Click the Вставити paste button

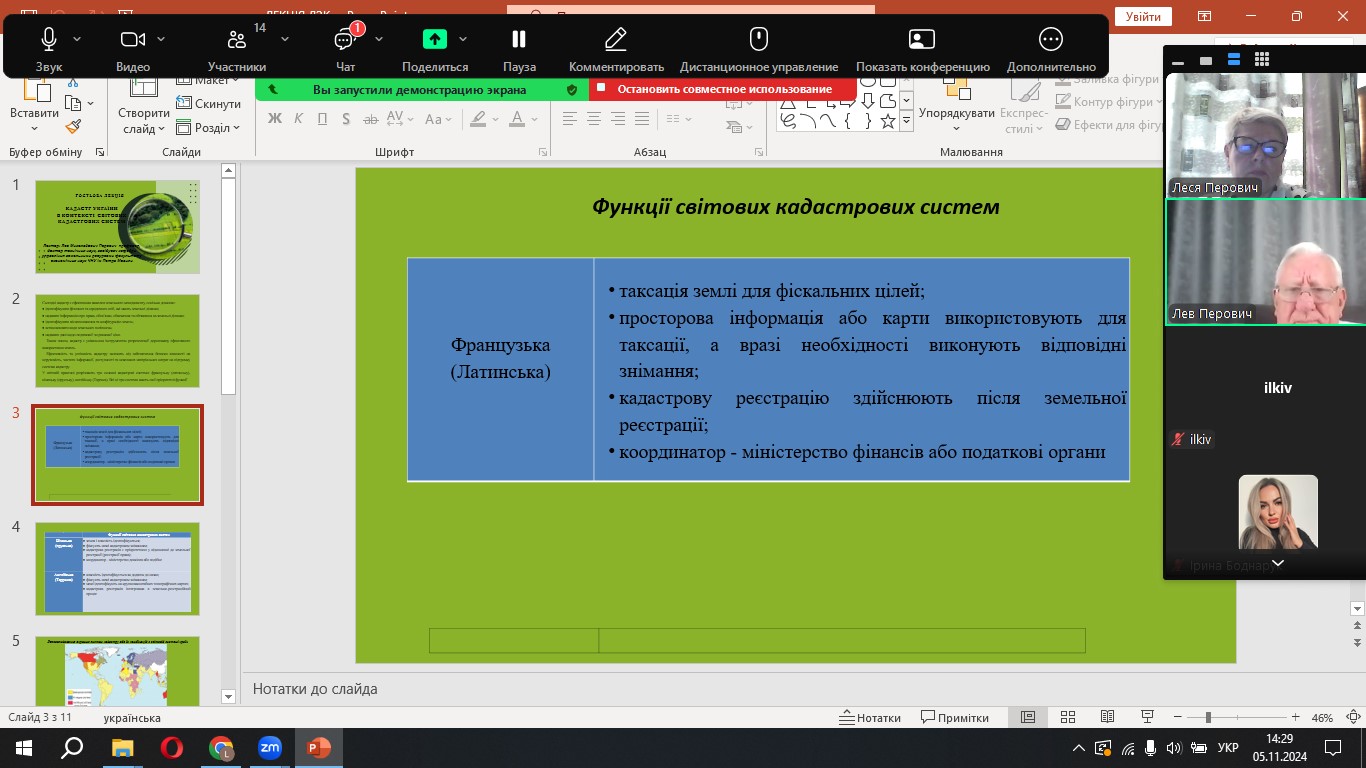[35, 108]
